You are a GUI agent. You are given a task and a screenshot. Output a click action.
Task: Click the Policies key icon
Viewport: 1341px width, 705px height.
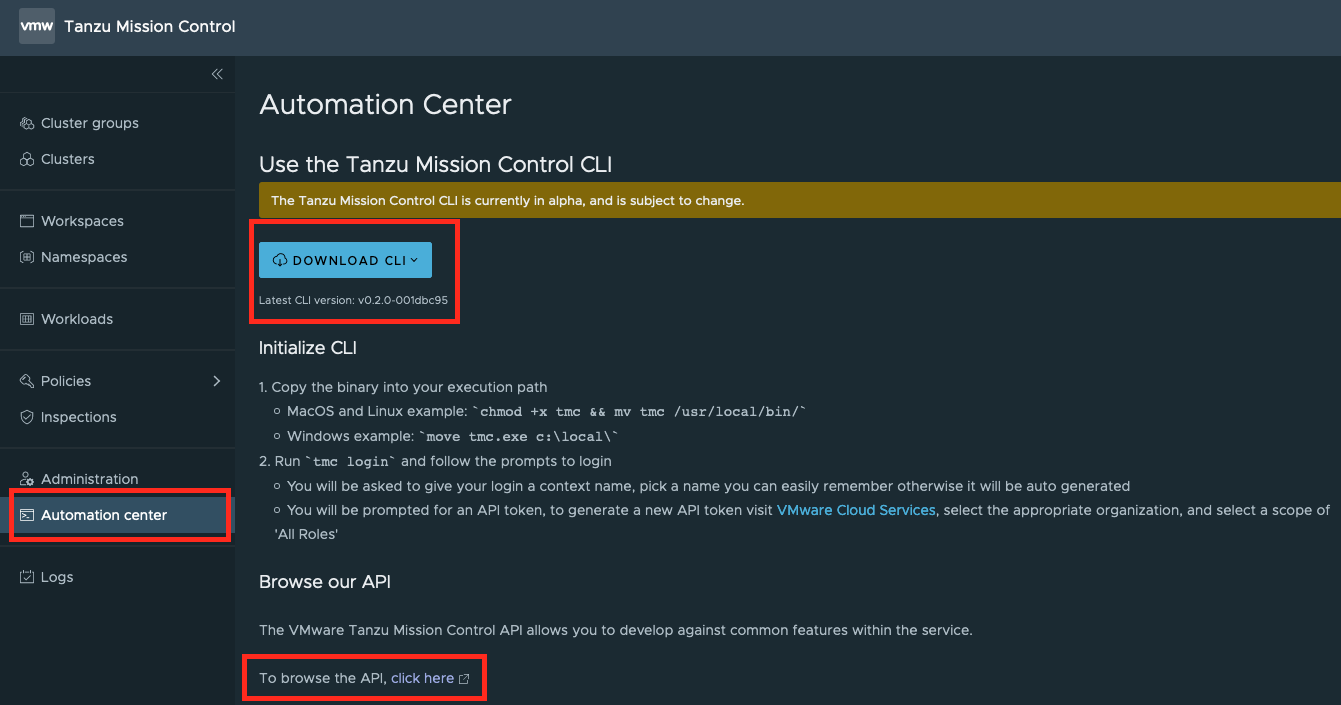[26, 380]
